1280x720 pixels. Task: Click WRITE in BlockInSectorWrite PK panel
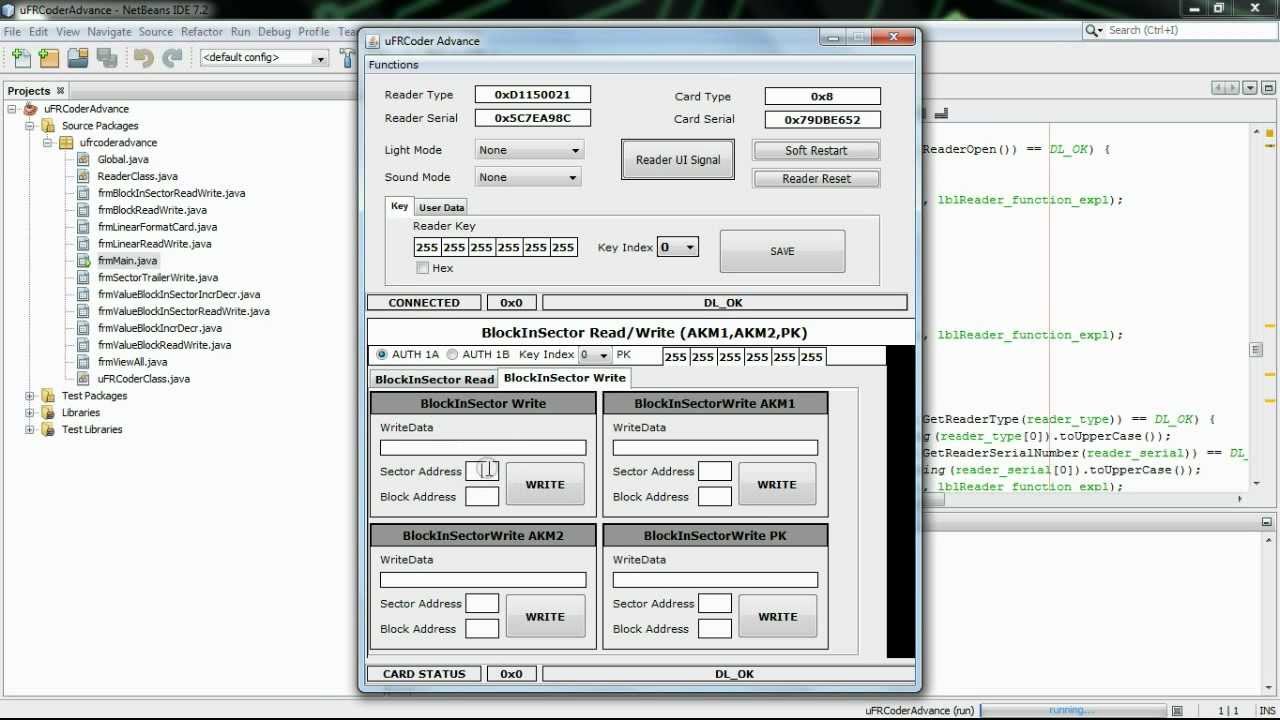(777, 617)
